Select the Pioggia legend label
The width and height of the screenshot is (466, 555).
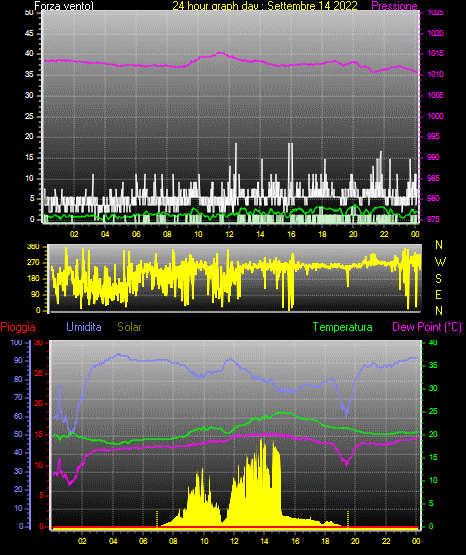pyautogui.click(x=18, y=327)
